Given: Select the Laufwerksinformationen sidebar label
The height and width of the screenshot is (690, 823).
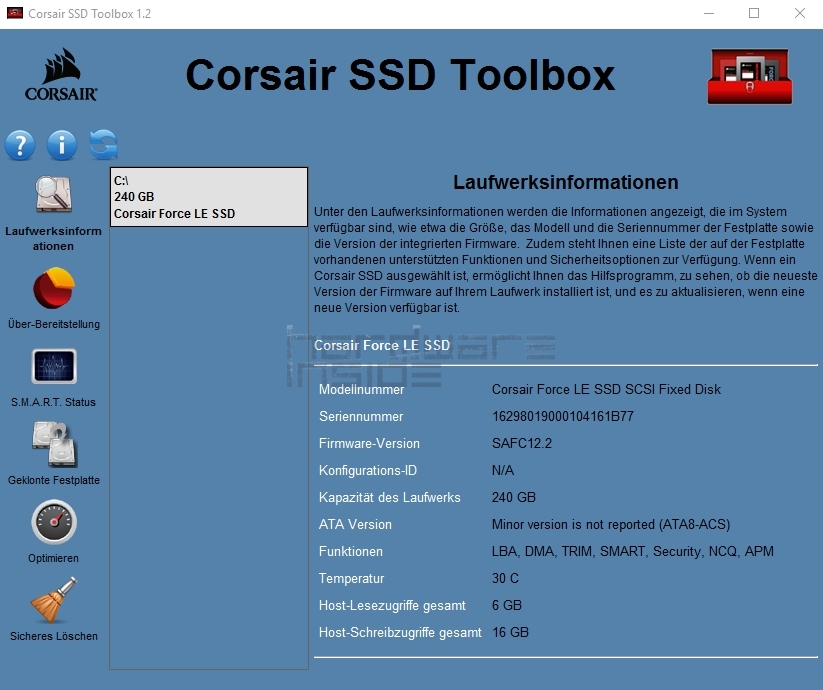Looking at the screenshot, I should [54, 238].
